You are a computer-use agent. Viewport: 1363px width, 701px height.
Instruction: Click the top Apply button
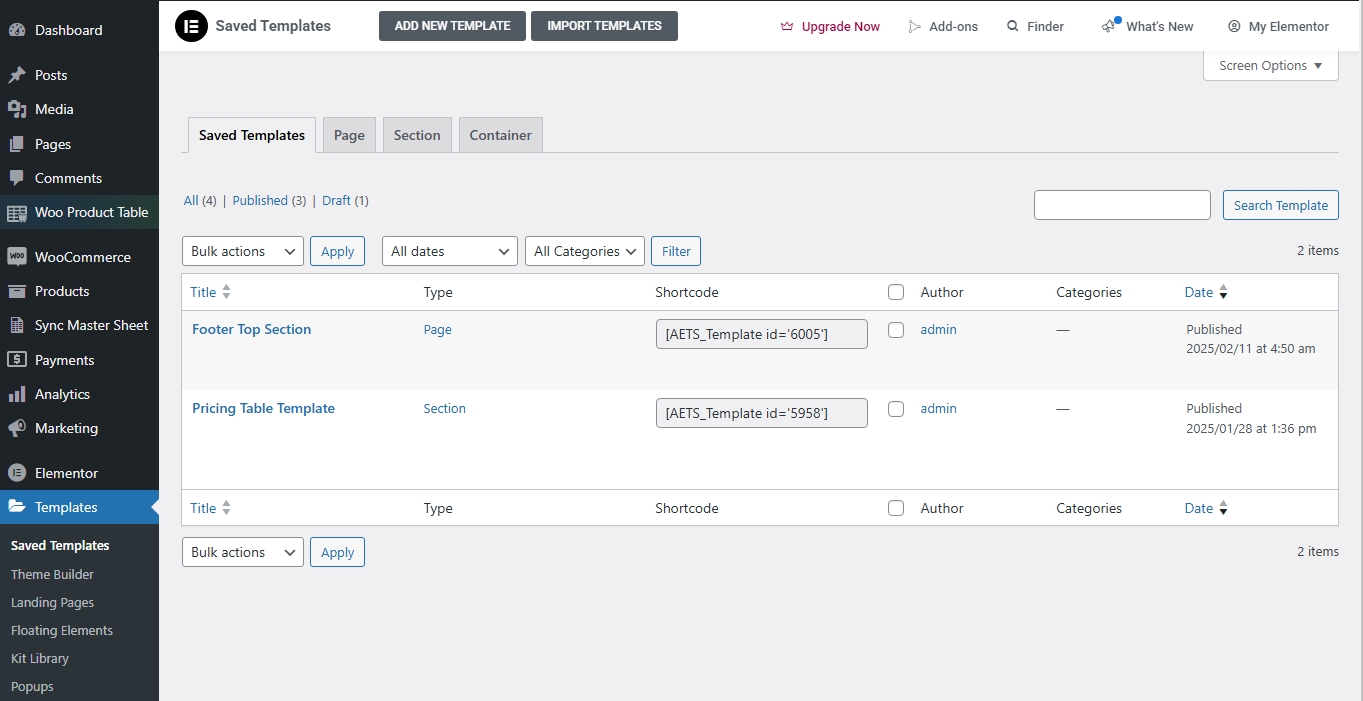point(337,251)
